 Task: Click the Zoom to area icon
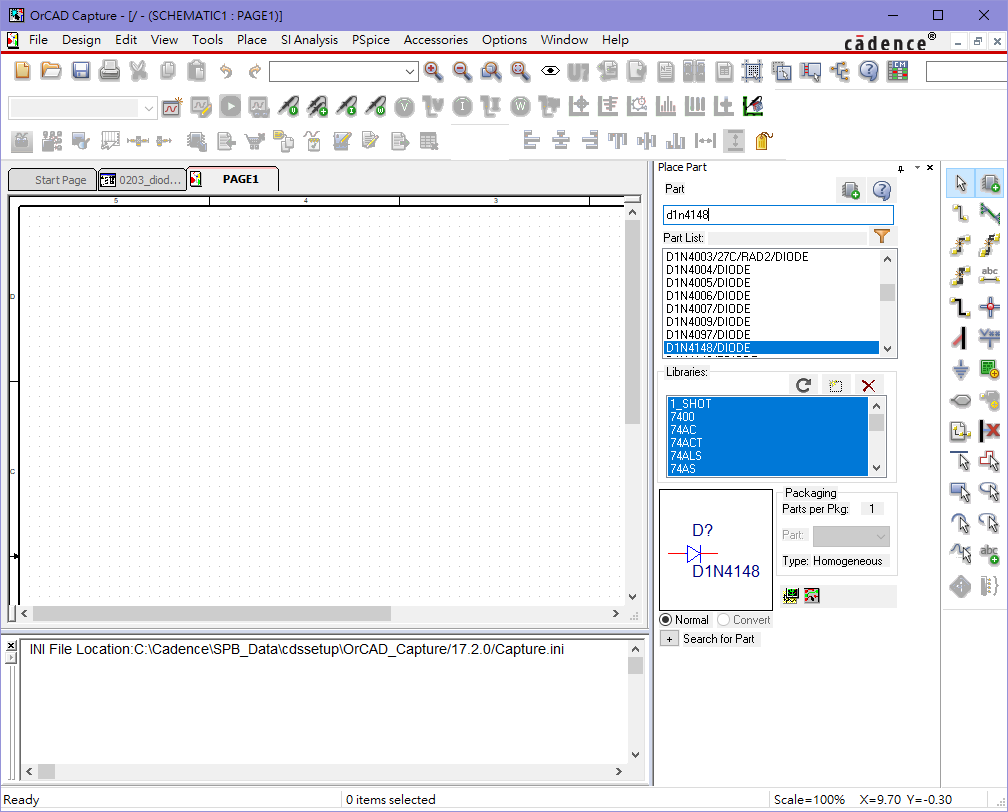coord(491,71)
